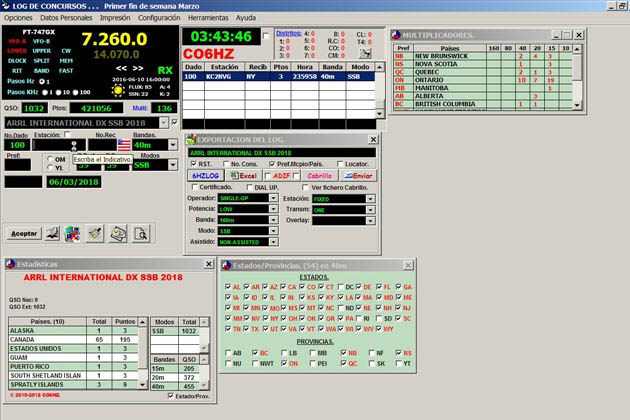Viewport: 630px width, 420px height.
Task: Expand the Transm ONE dropdown
Action: pos(370,210)
